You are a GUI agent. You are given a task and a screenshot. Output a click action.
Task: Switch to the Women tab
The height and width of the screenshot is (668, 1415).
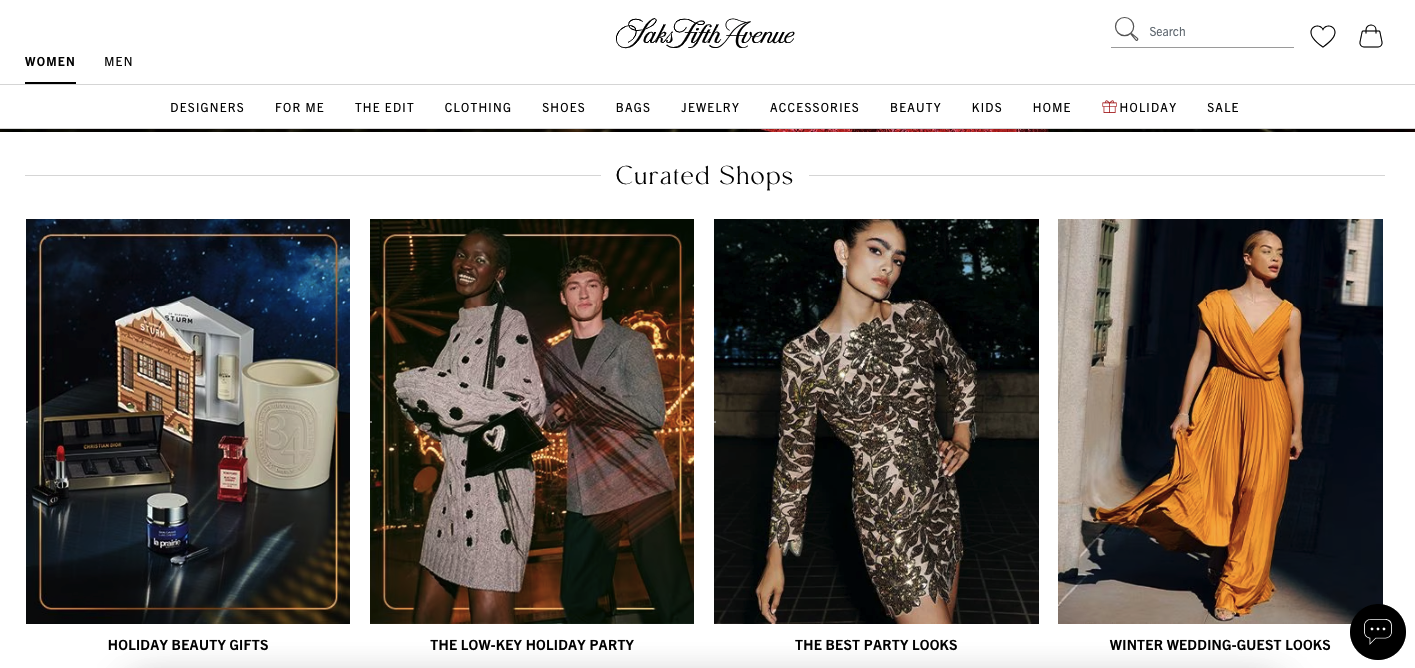pos(50,62)
